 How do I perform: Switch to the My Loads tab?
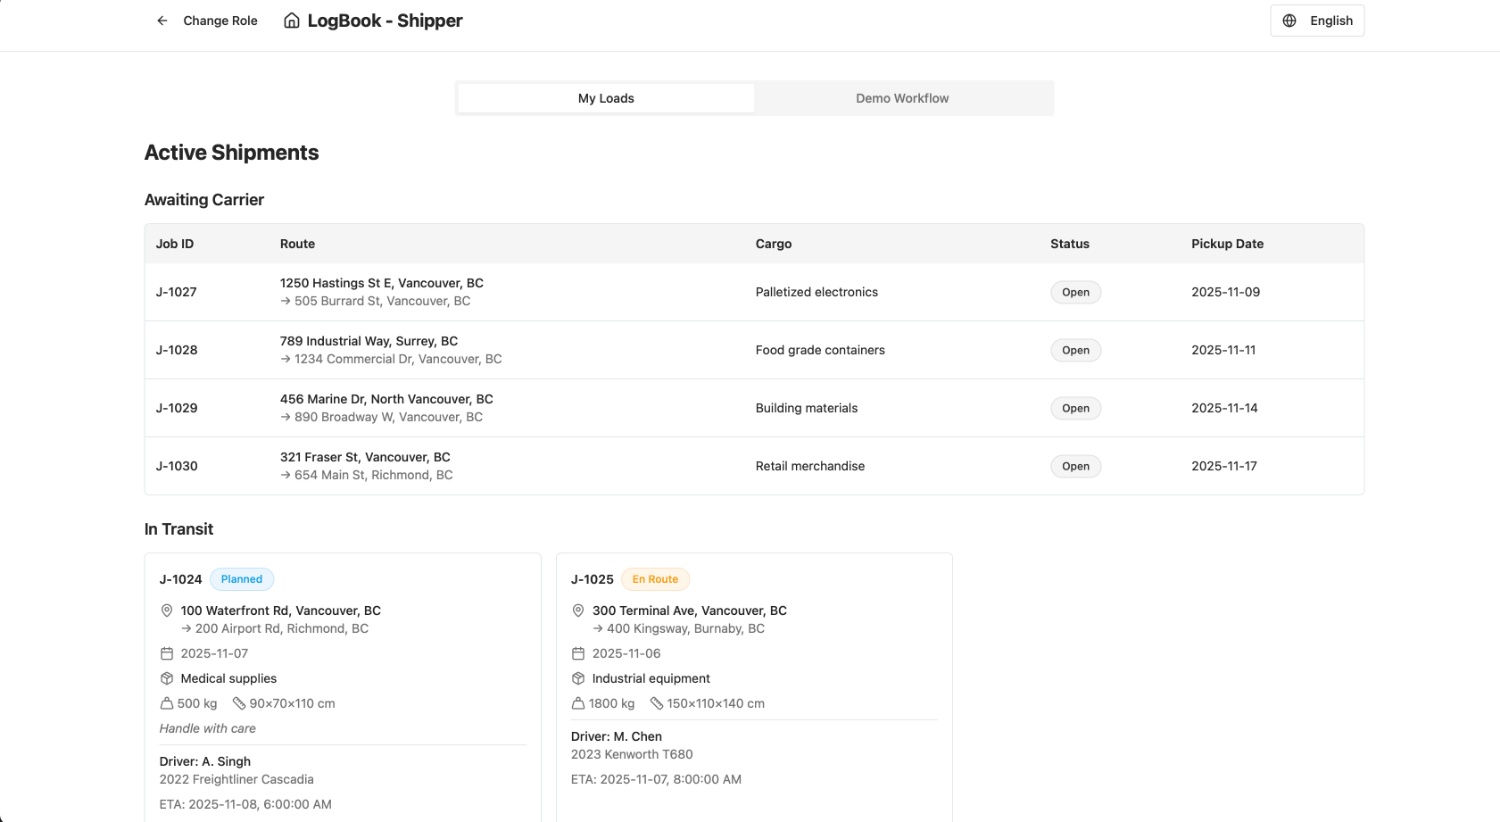pos(606,98)
